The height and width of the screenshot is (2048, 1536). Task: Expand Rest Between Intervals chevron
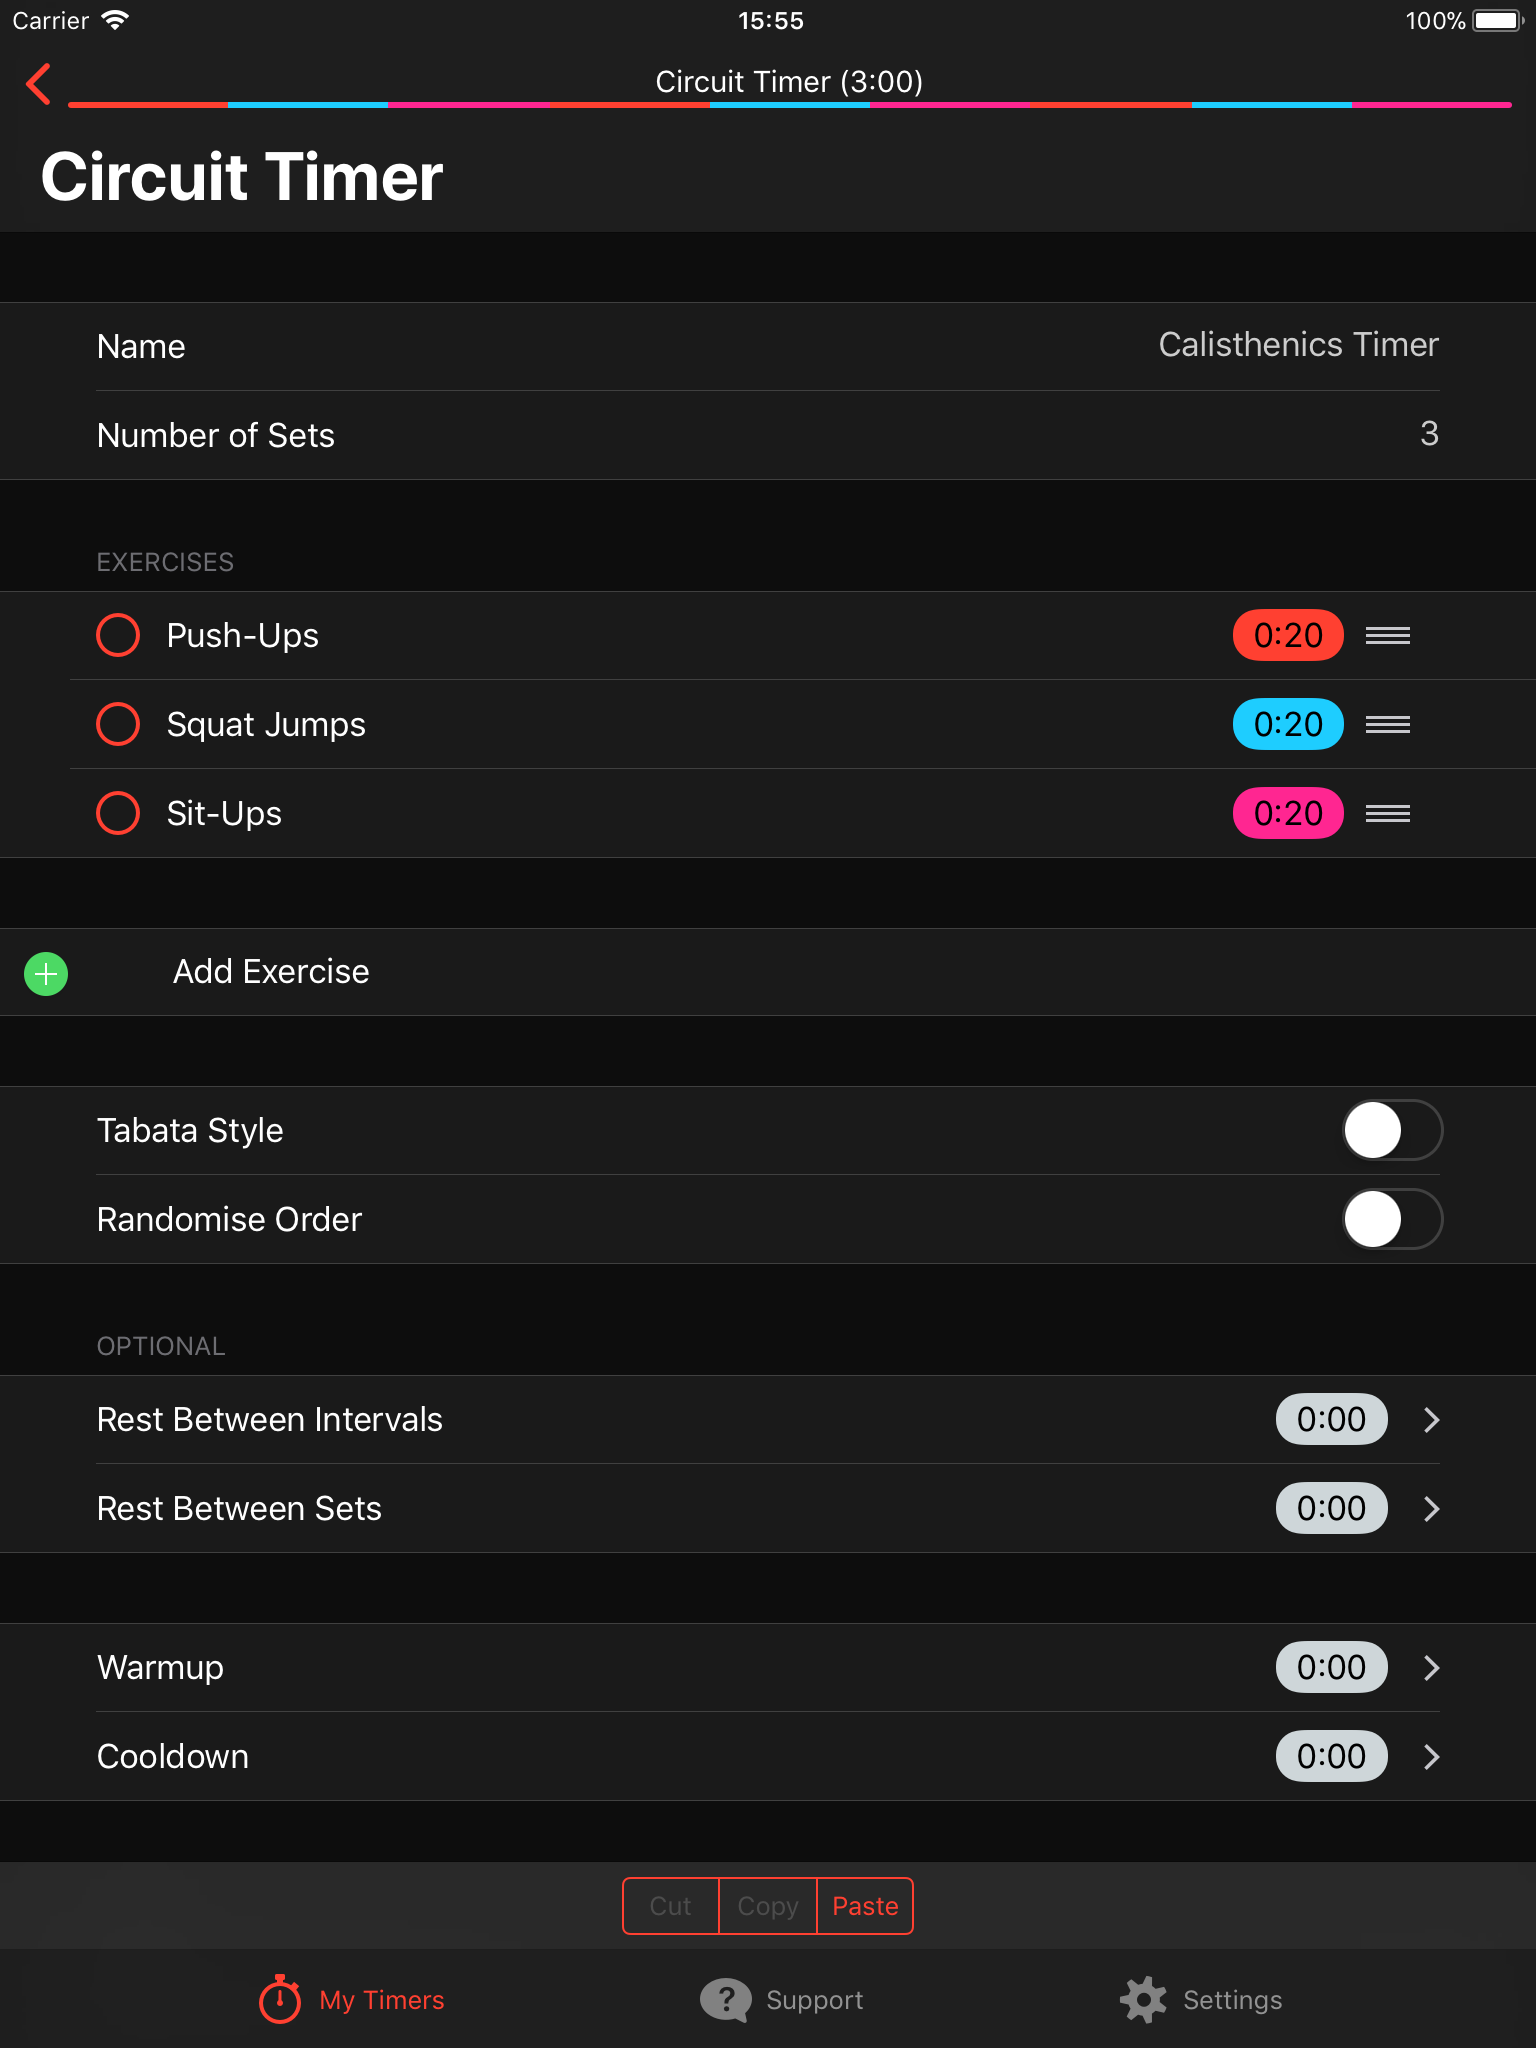pos(1431,1419)
